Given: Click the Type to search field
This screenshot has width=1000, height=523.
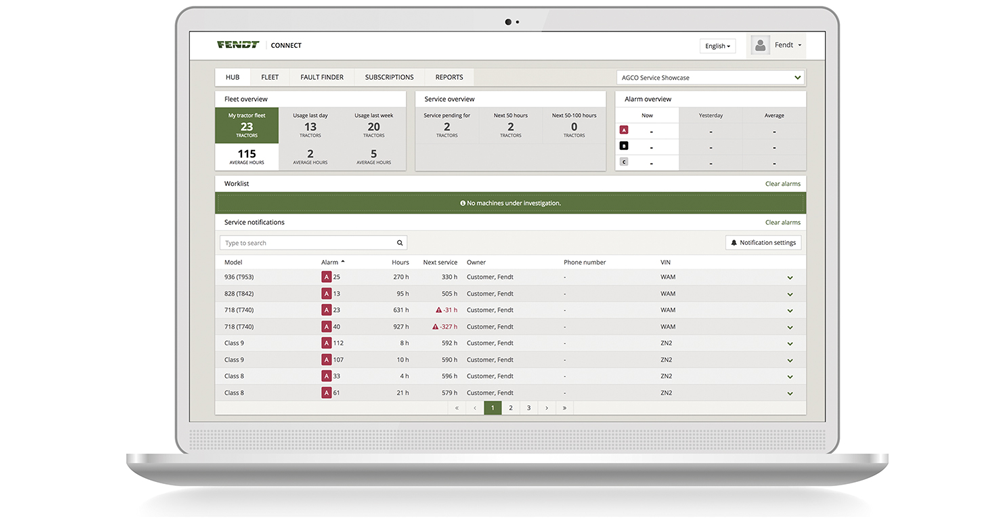Looking at the screenshot, I should (x=305, y=243).
